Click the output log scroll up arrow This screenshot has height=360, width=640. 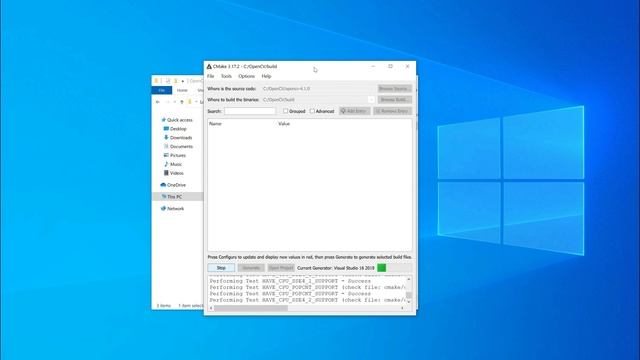pyautogui.click(x=409, y=279)
